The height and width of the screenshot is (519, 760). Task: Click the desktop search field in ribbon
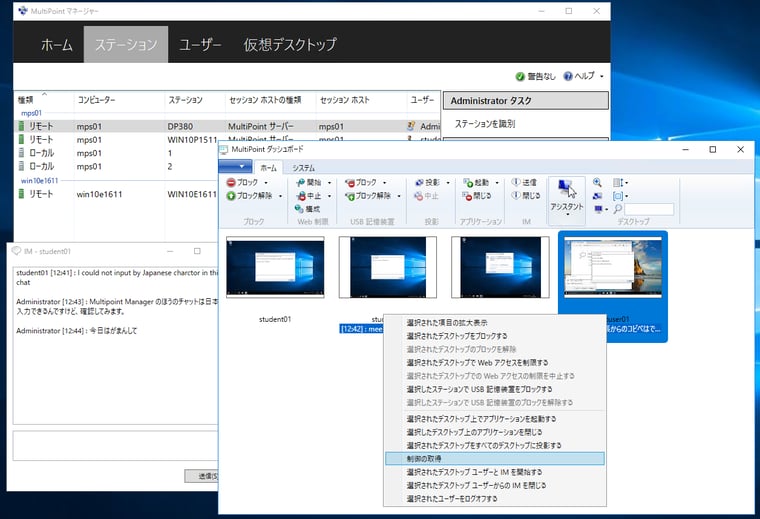tap(648, 210)
